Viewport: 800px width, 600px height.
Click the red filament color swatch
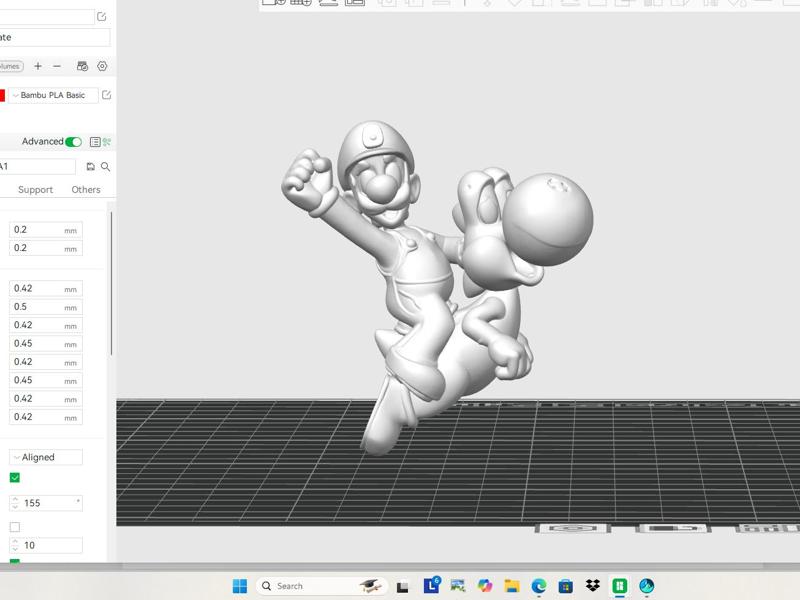pyautogui.click(x=3, y=94)
